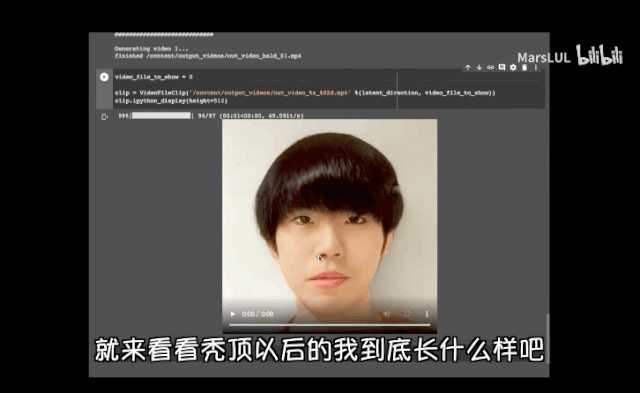The width and height of the screenshot is (640, 393).
Task: Seek along the video progress bar
Action: [329, 325]
